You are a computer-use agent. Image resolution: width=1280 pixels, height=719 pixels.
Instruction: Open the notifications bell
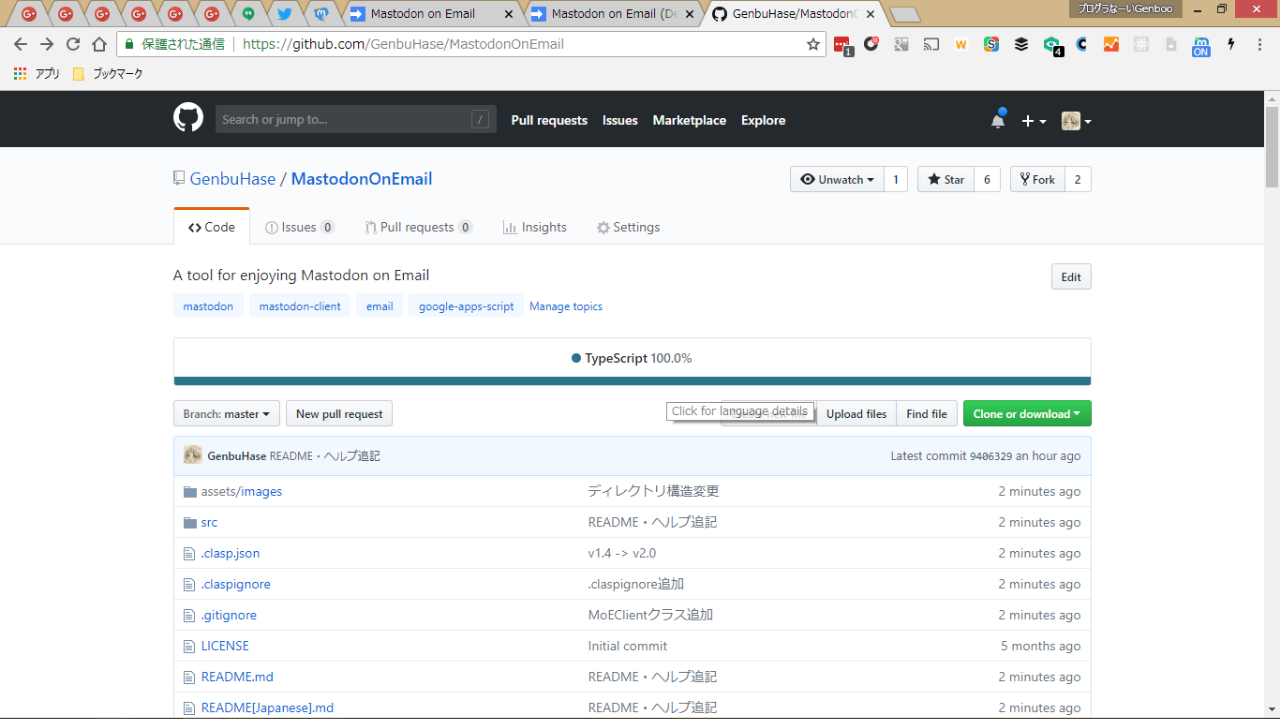pos(997,120)
